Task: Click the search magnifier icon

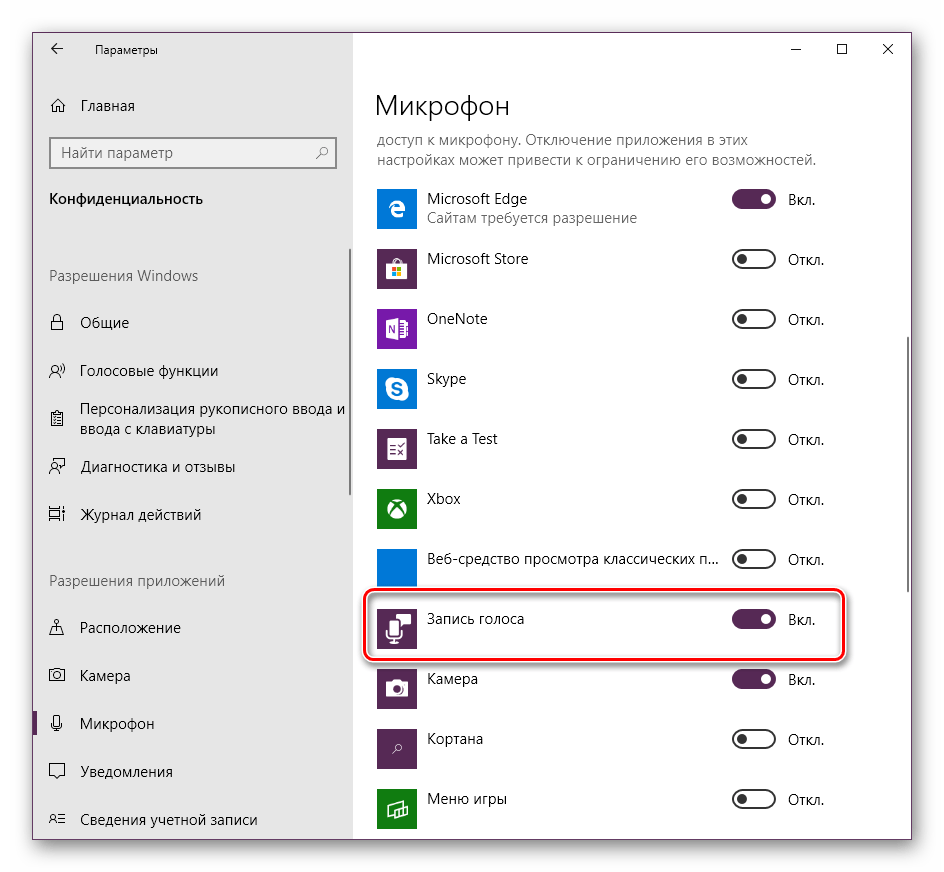Action: click(322, 153)
